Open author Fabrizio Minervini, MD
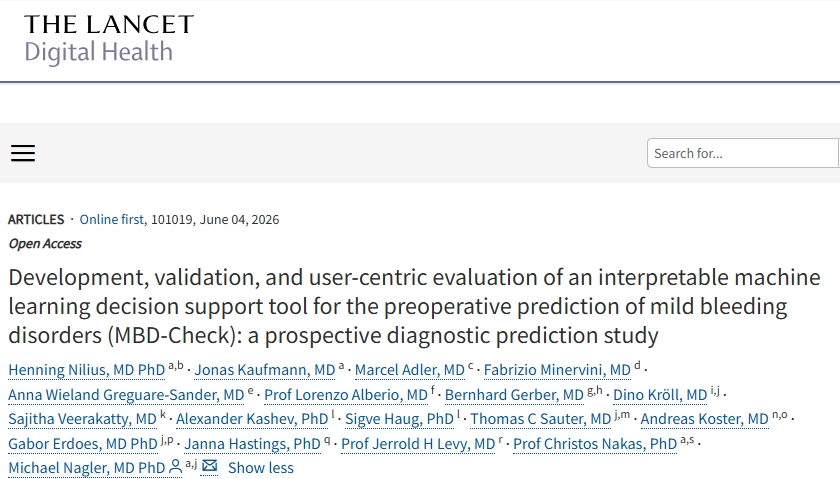This screenshot has width=840, height=479. [x=557, y=370]
